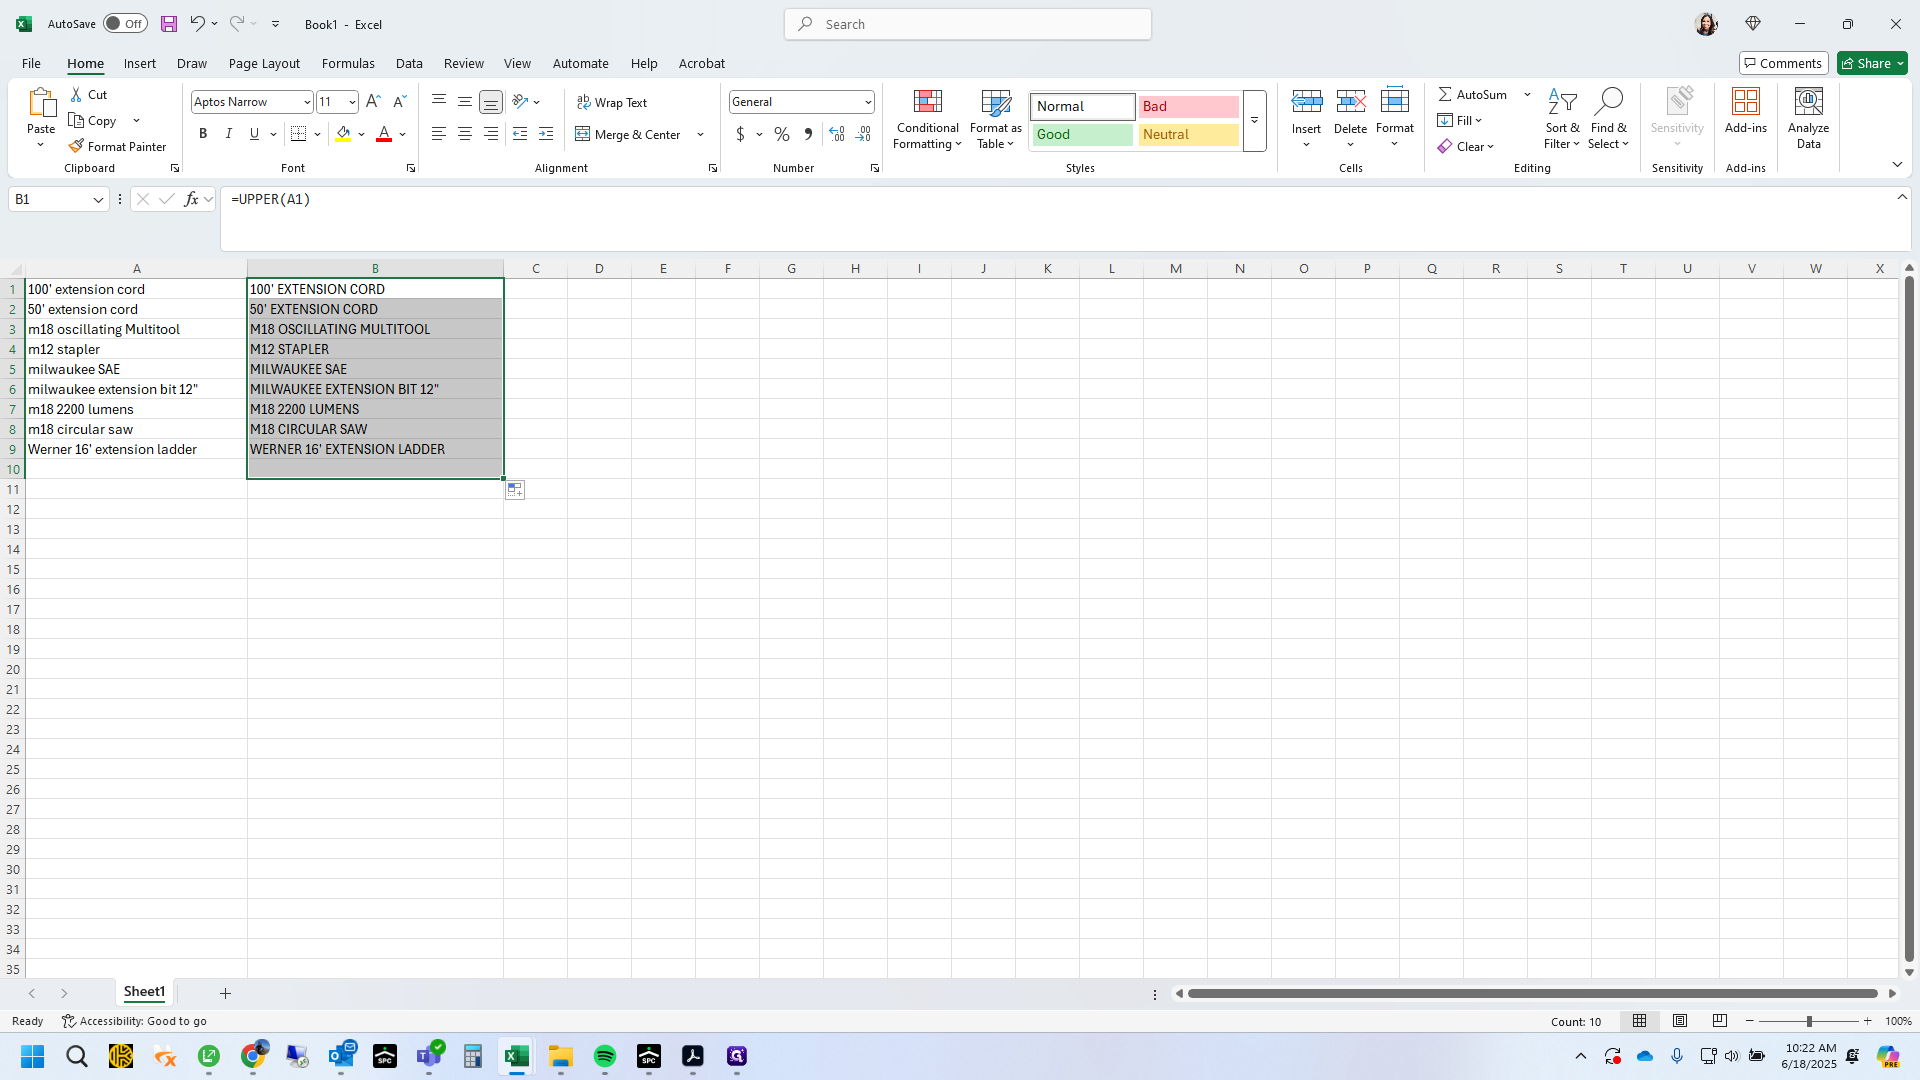Click the Center alignment icon
This screenshot has width=1920, height=1080.
[465, 134]
